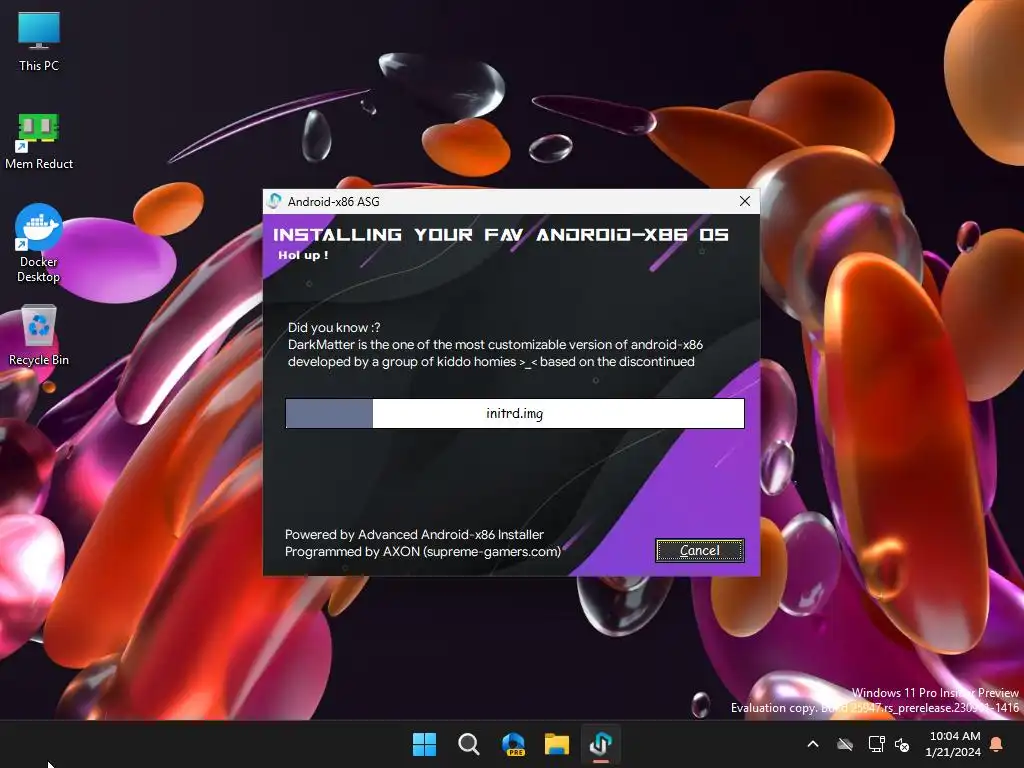The height and width of the screenshot is (768, 1024).
Task: Click the muted volume tray icon
Action: pyautogui.click(x=902, y=744)
